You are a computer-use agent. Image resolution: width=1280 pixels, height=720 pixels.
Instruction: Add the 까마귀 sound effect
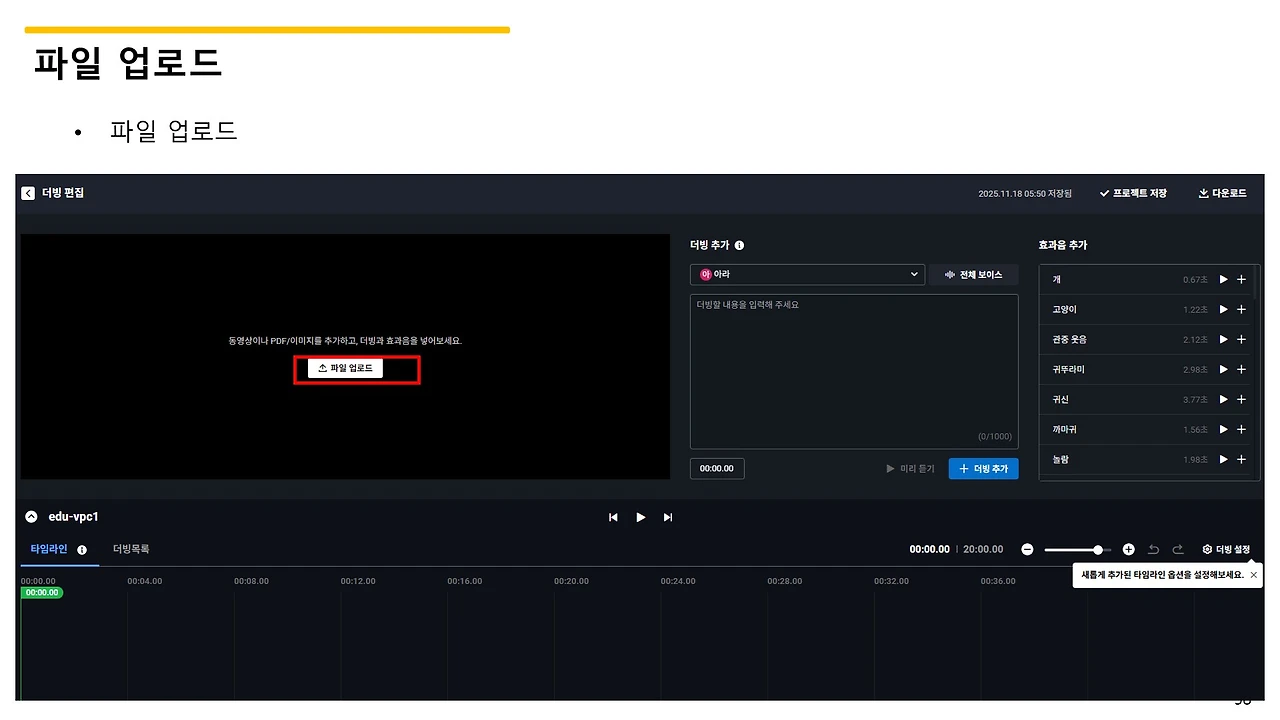(1241, 430)
